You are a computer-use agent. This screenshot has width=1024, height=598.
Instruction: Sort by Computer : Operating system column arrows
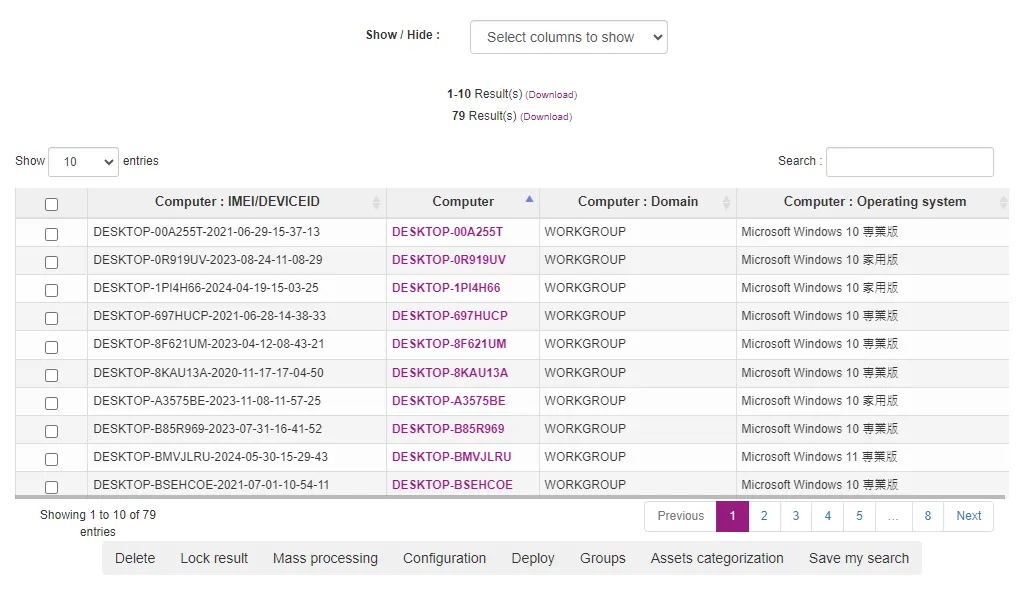tap(1003, 202)
